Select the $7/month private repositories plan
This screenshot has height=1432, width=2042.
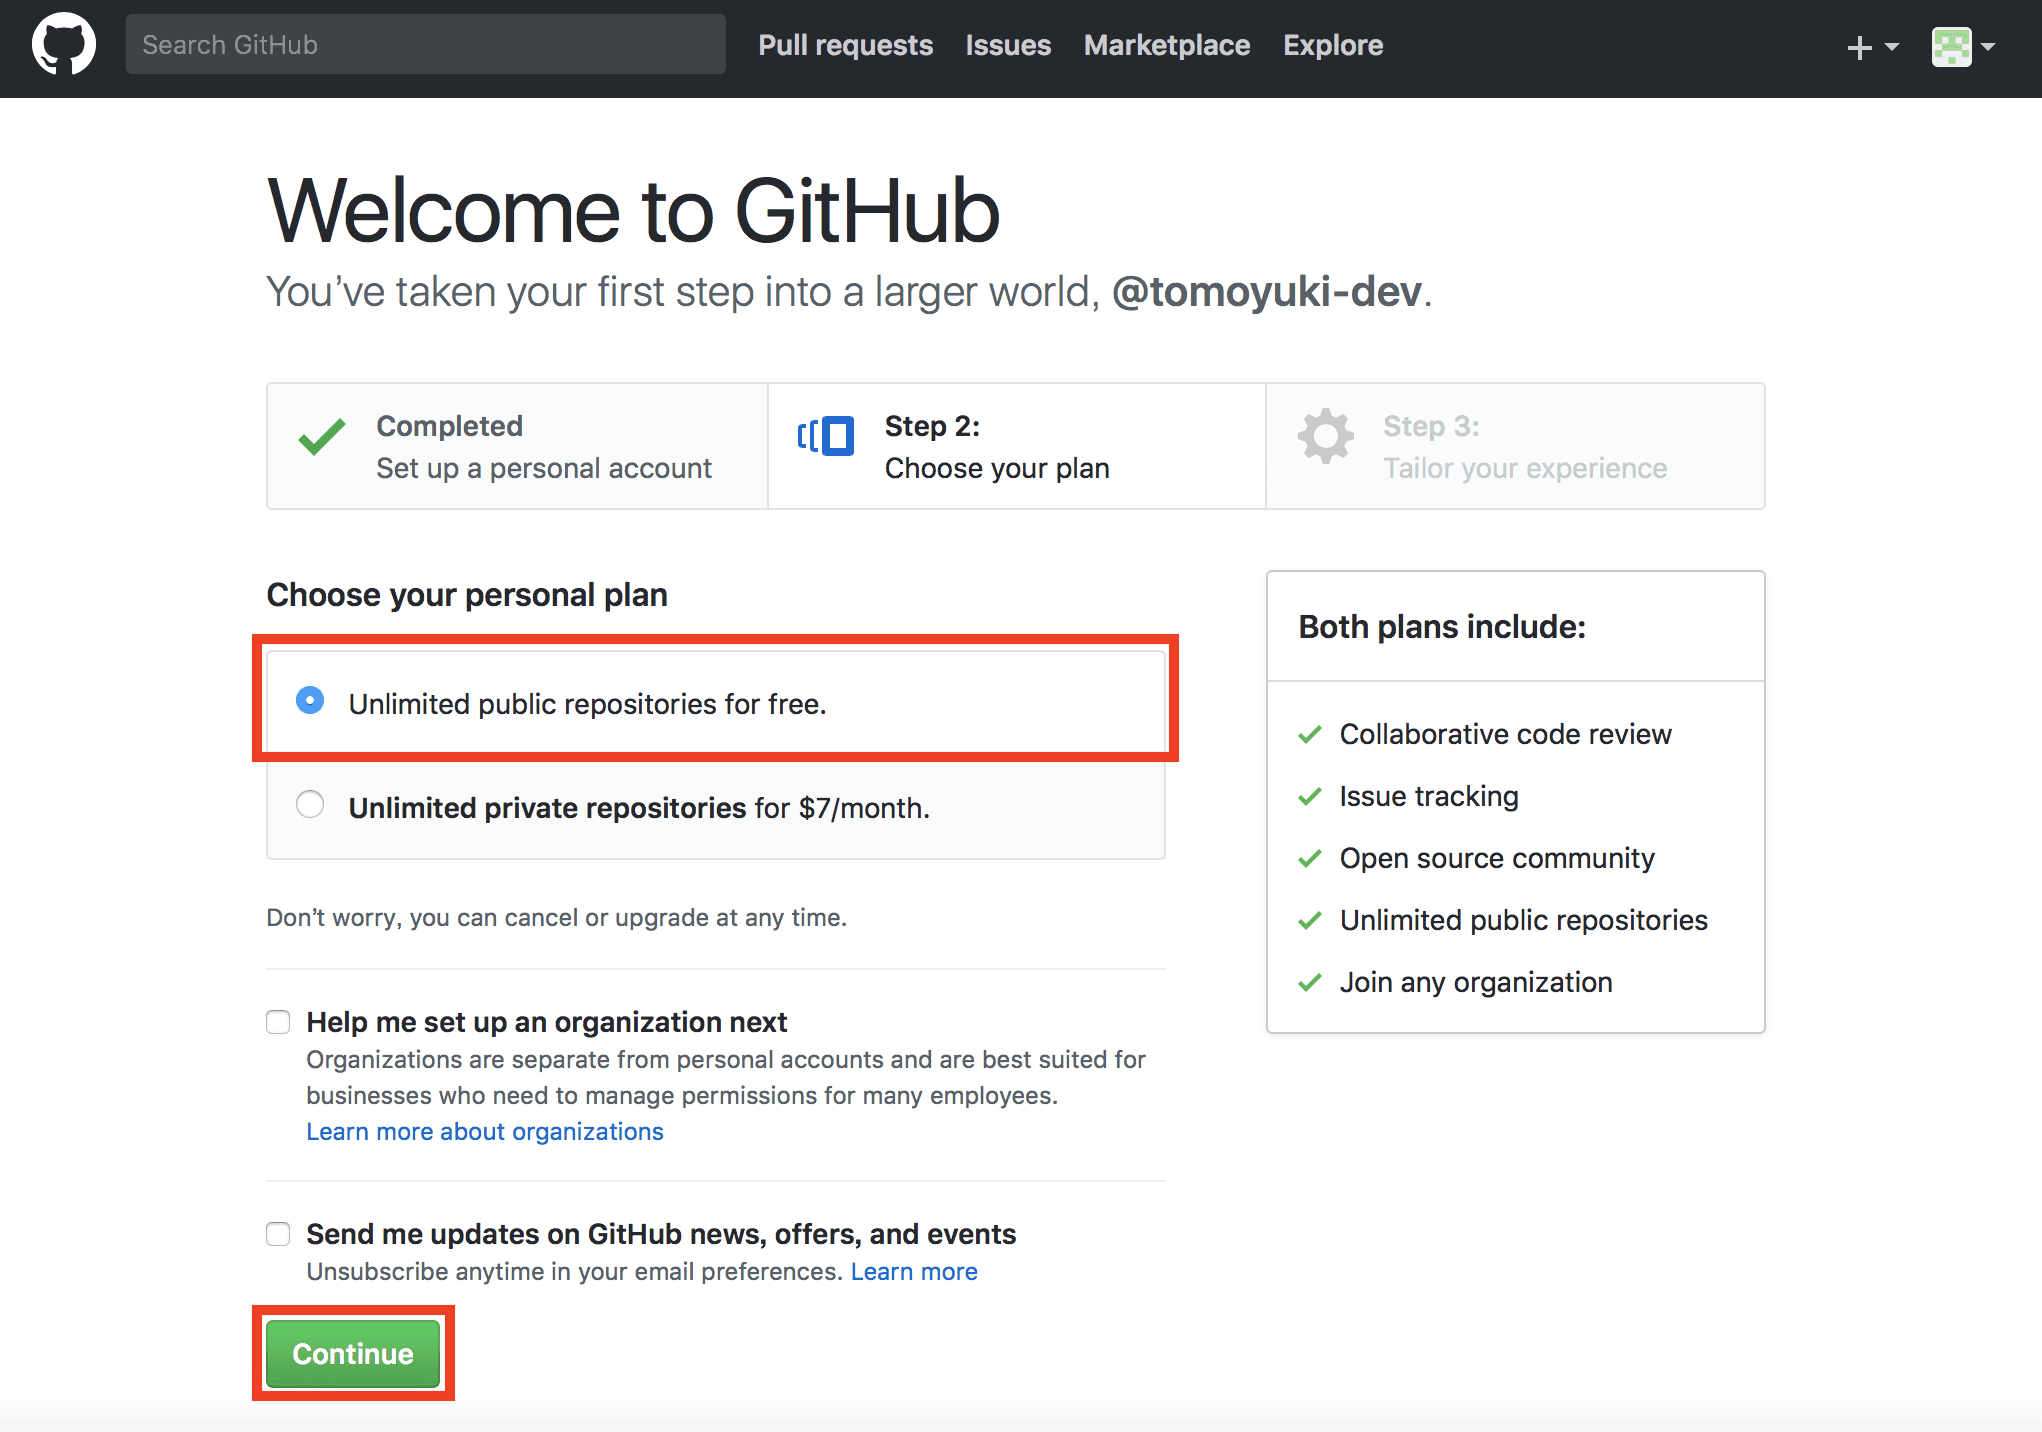click(310, 804)
